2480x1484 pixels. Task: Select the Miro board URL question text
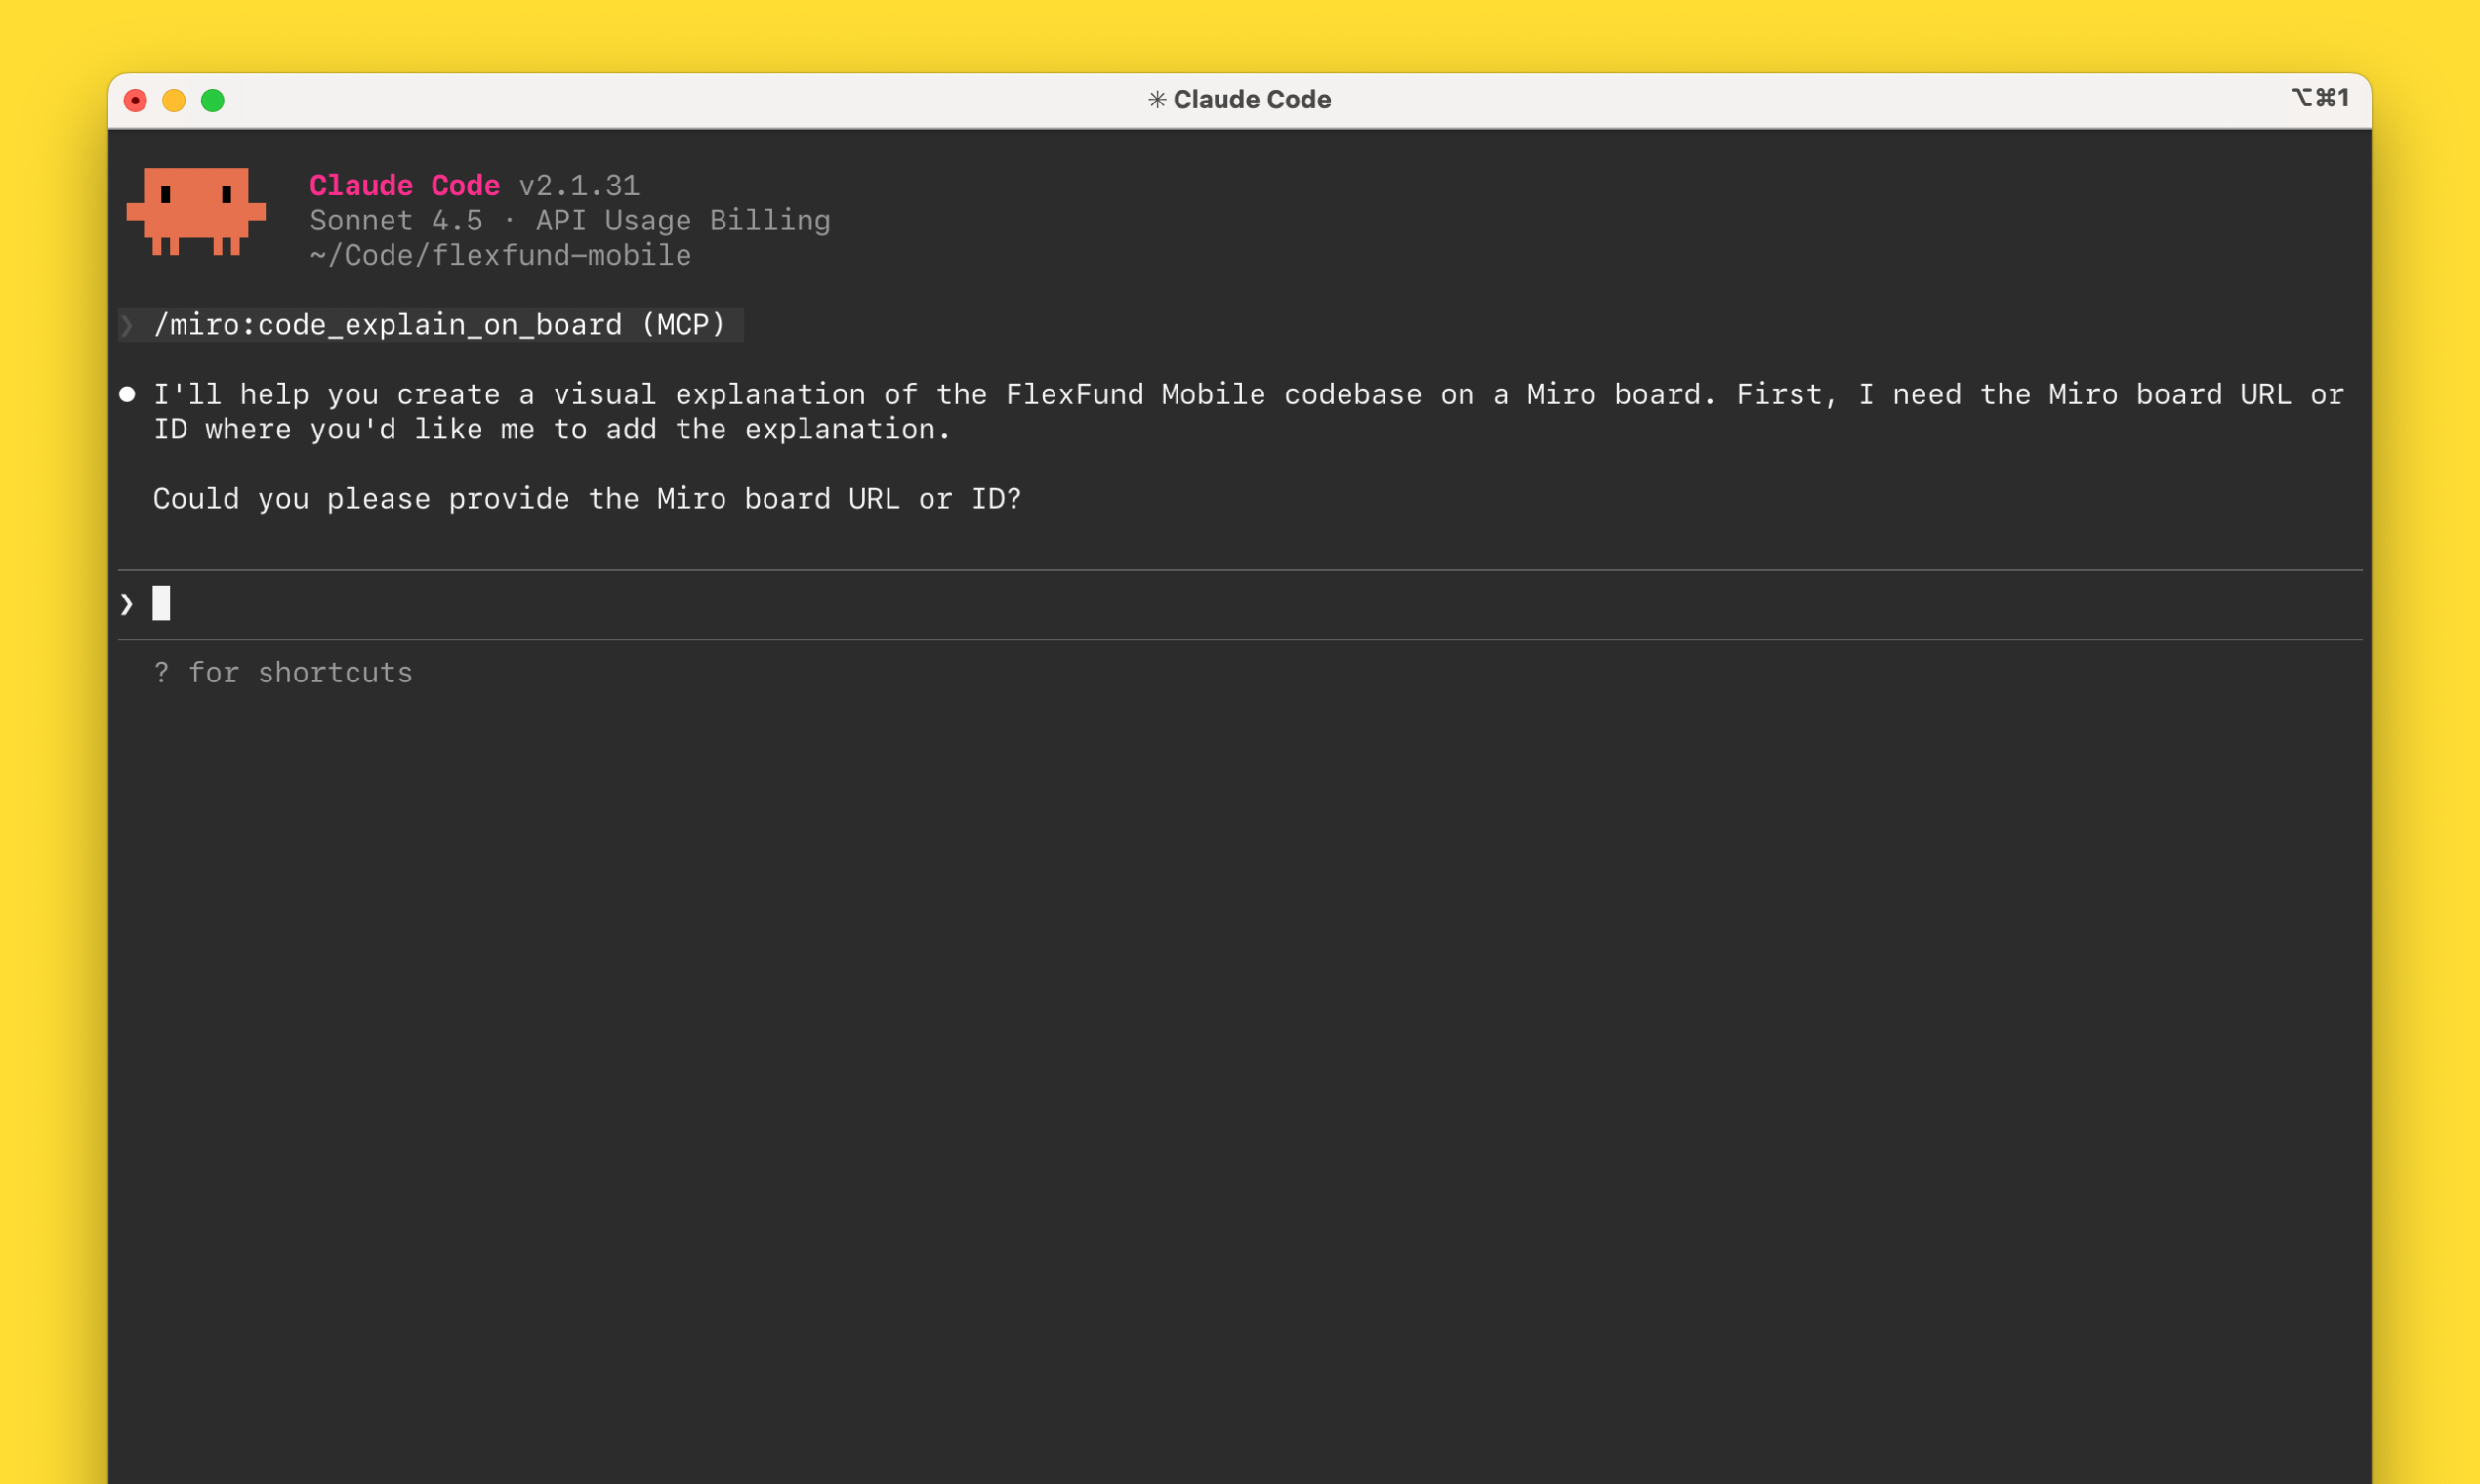pyautogui.click(x=588, y=498)
